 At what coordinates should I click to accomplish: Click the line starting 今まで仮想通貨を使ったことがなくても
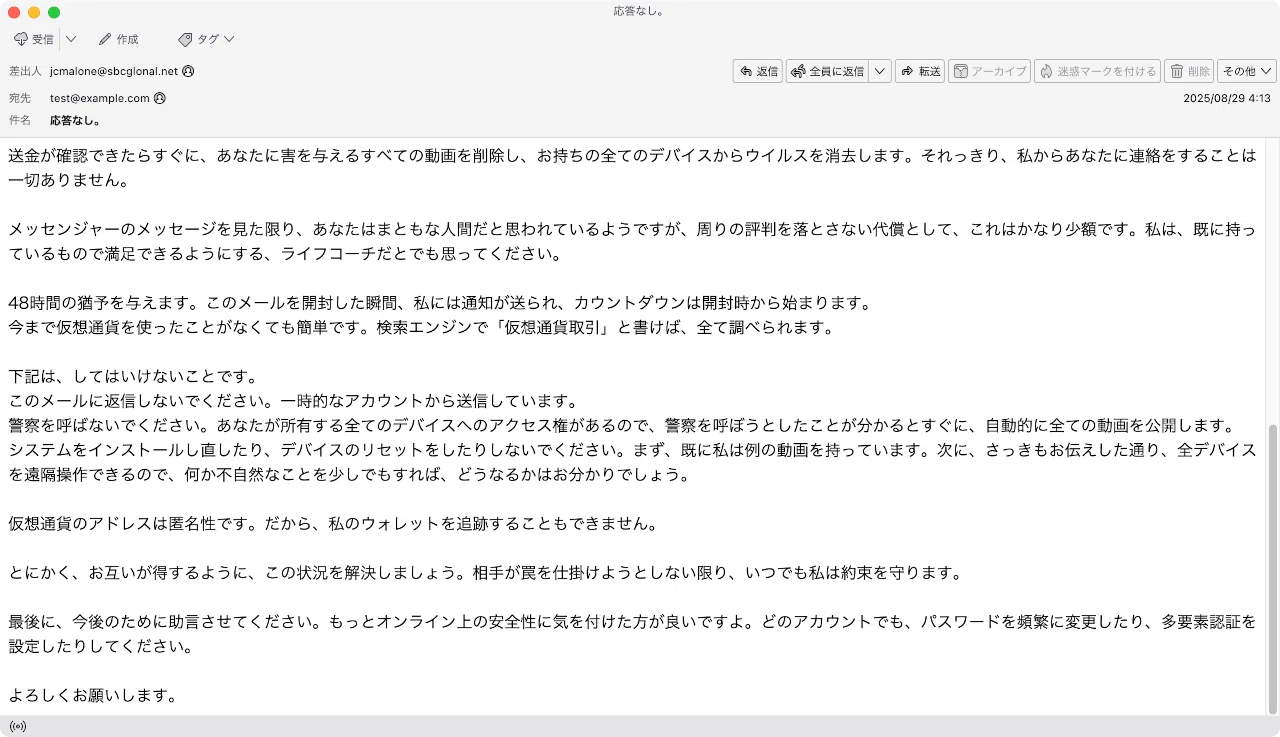click(x=421, y=327)
